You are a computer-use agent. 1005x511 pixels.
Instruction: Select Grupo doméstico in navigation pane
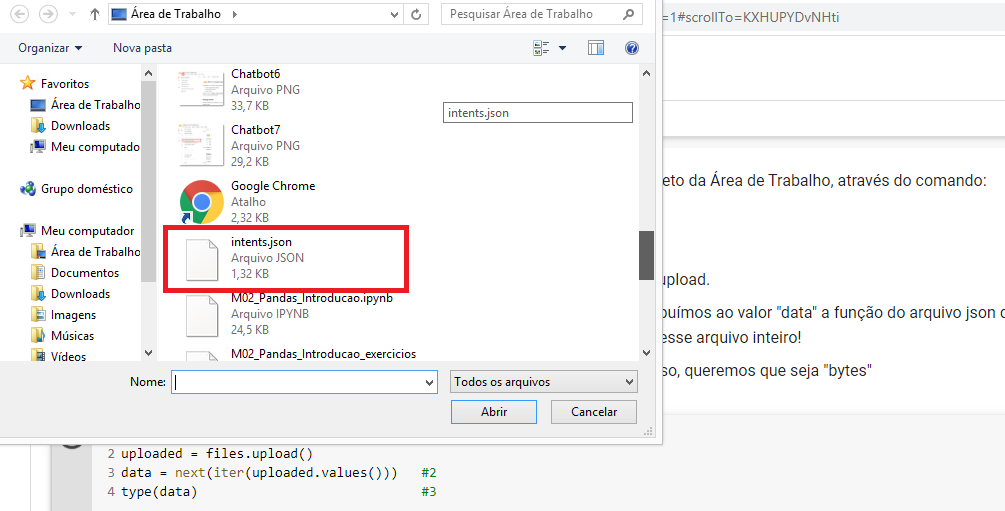pos(76,189)
